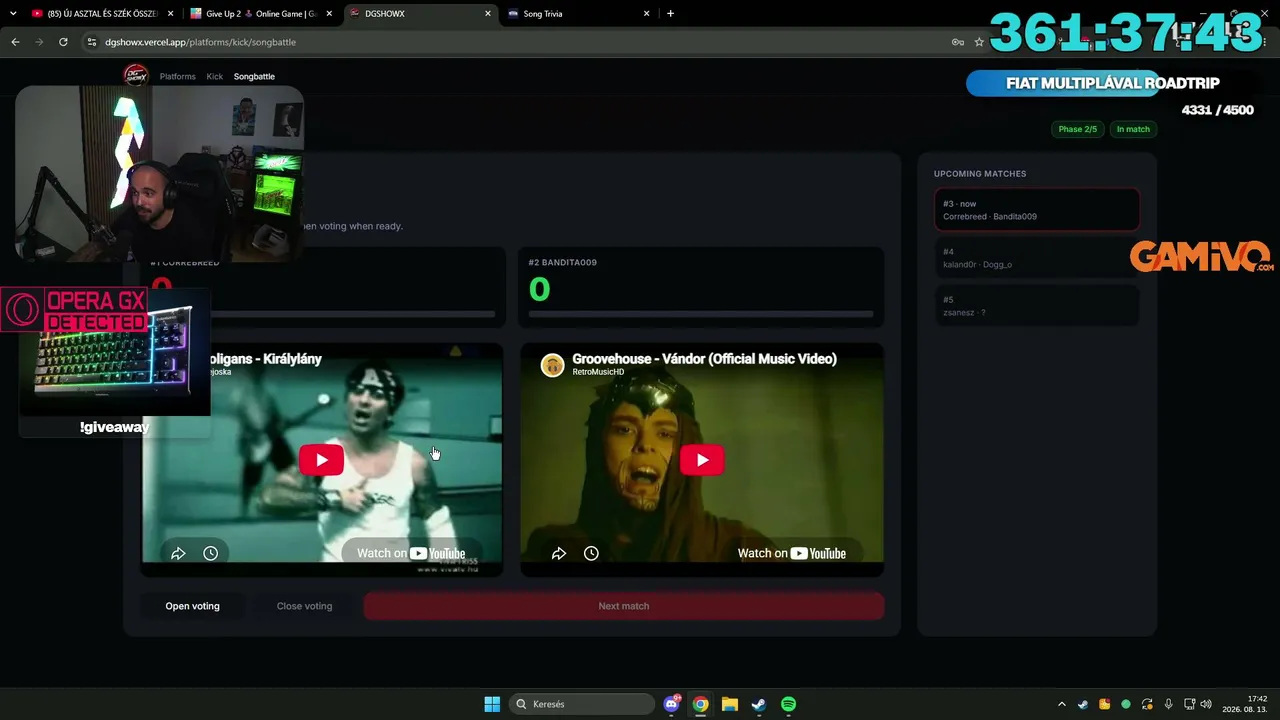The height and width of the screenshot is (720, 1280).
Task: Close the Give Up 2 tab
Action: tap(329, 14)
